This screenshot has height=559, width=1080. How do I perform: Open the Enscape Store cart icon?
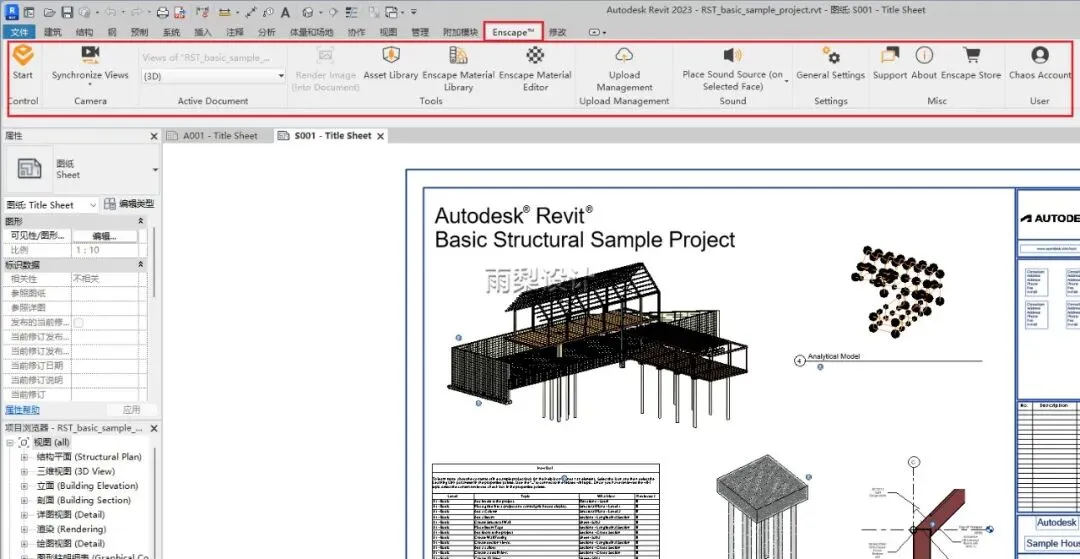click(971, 54)
